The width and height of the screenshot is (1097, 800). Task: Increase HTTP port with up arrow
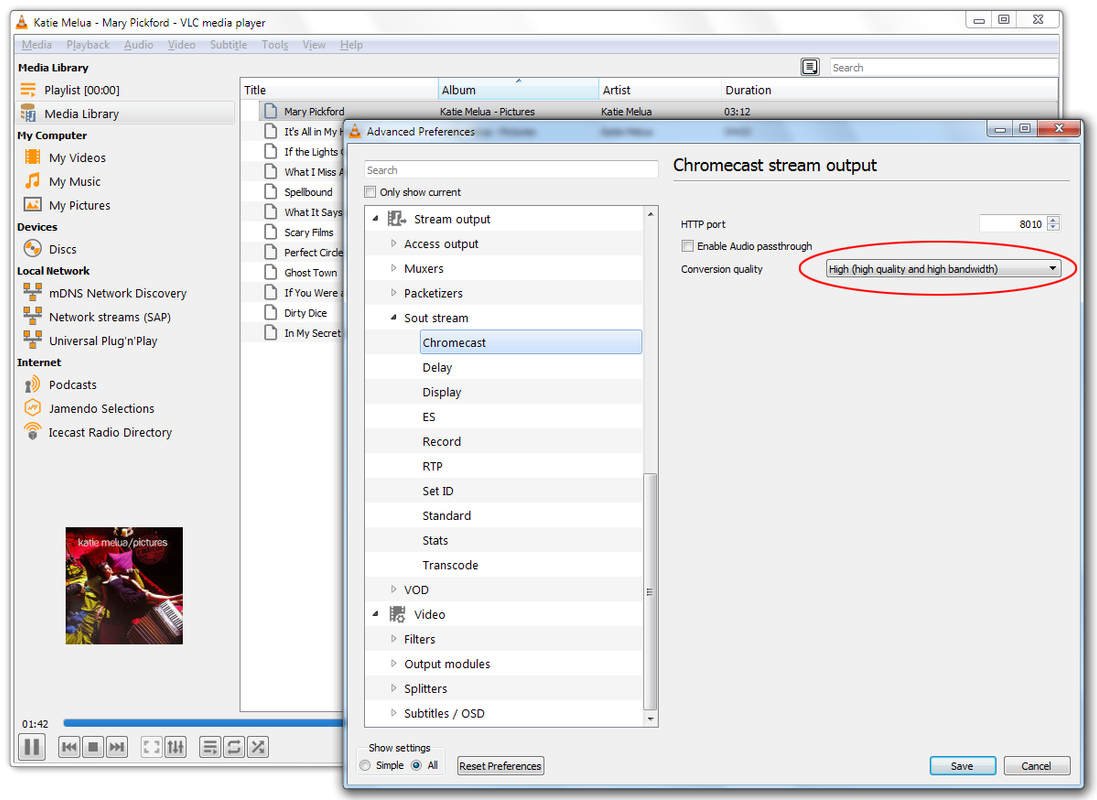click(1054, 219)
